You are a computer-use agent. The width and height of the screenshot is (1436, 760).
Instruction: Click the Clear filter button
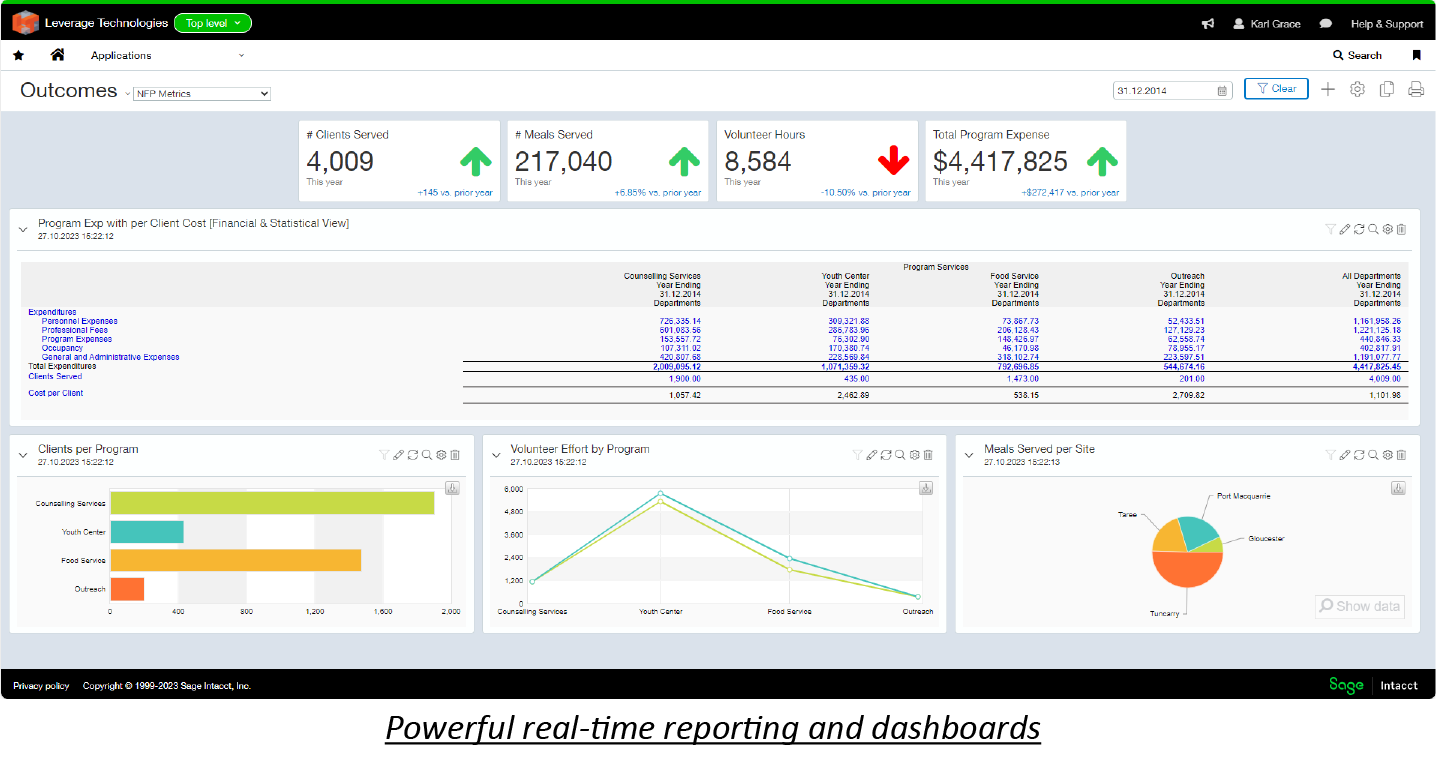coord(1275,89)
